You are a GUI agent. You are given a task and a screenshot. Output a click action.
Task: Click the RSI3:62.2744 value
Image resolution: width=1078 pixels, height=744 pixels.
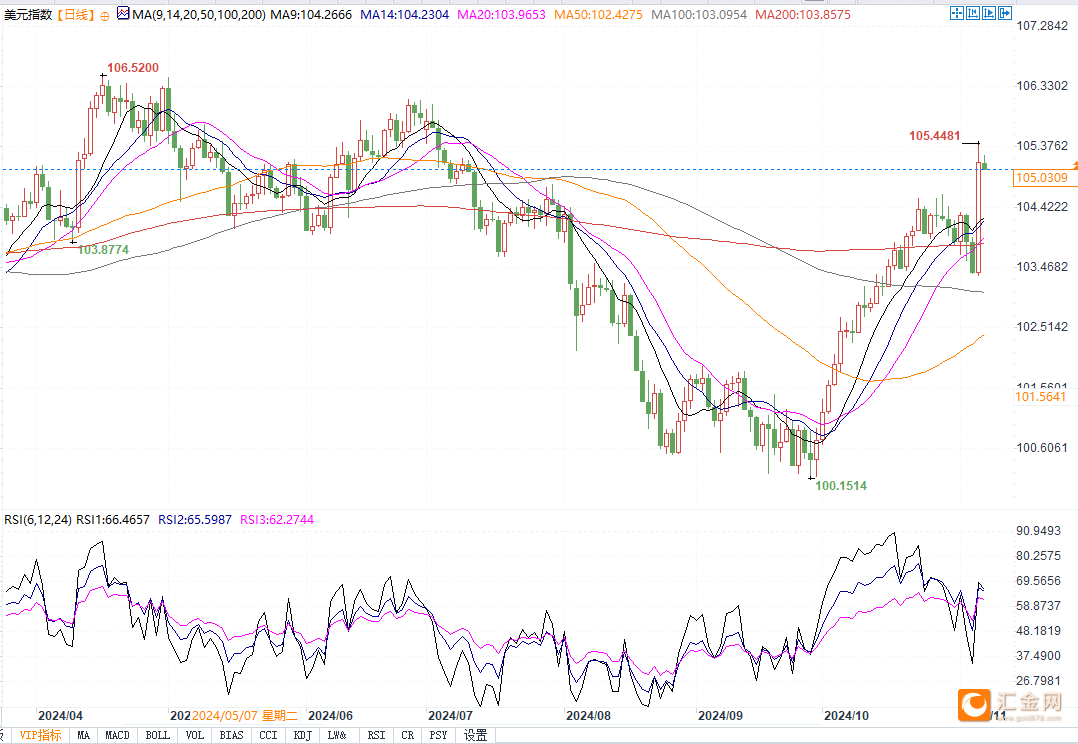coord(277,520)
